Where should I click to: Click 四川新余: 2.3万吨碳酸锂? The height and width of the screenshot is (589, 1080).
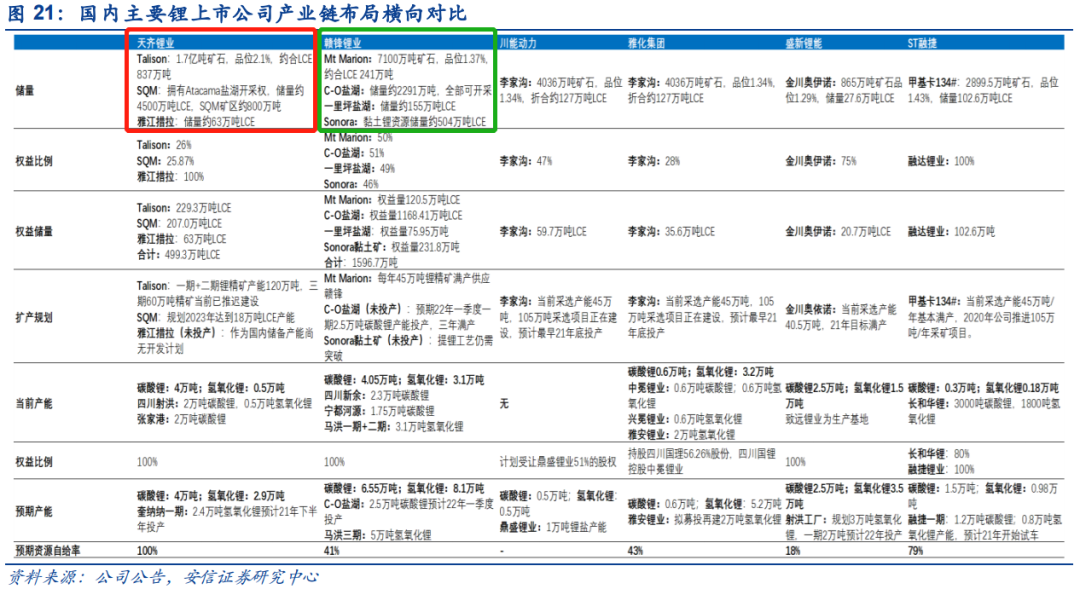click(376, 395)
